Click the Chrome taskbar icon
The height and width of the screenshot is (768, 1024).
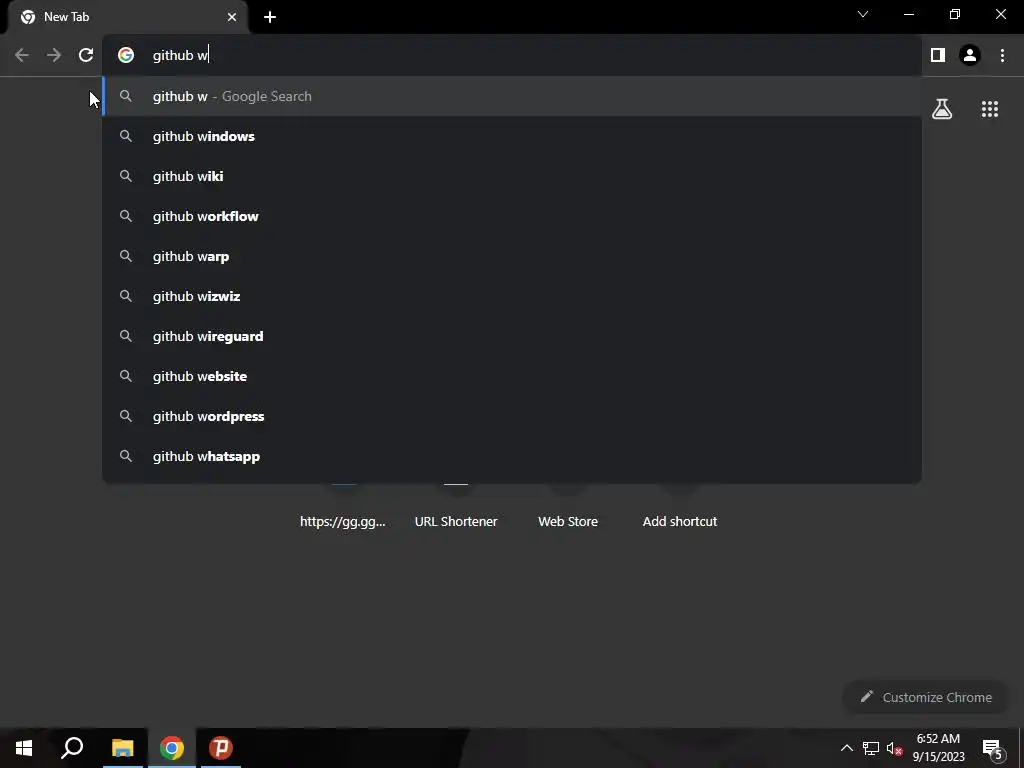(172, 748)
